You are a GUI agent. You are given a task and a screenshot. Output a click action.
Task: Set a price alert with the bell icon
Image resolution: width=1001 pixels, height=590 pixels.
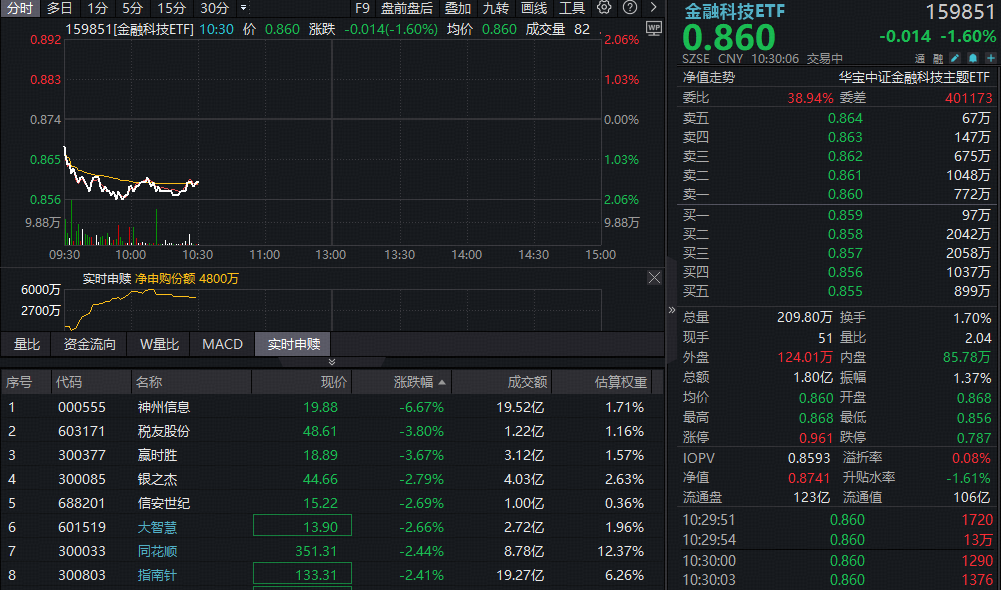[972, 58]
